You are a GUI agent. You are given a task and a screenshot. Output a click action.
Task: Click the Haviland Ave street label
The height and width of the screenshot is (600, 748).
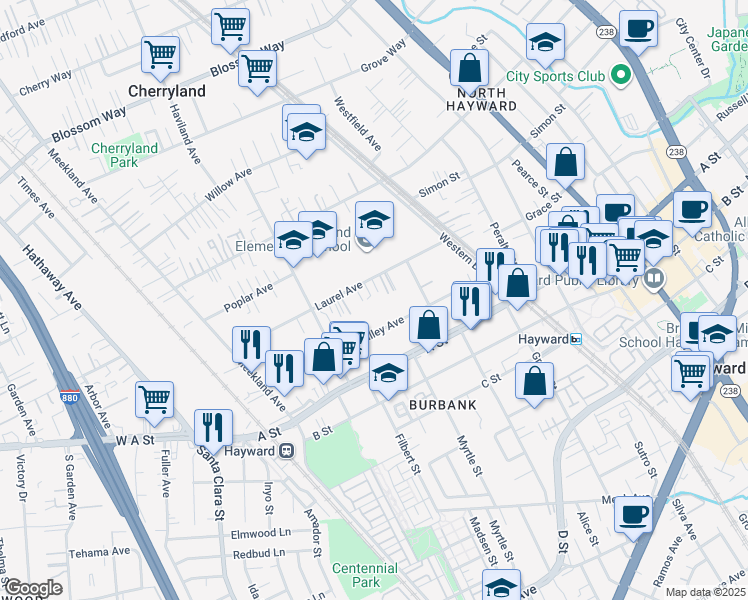pos(185,134)
